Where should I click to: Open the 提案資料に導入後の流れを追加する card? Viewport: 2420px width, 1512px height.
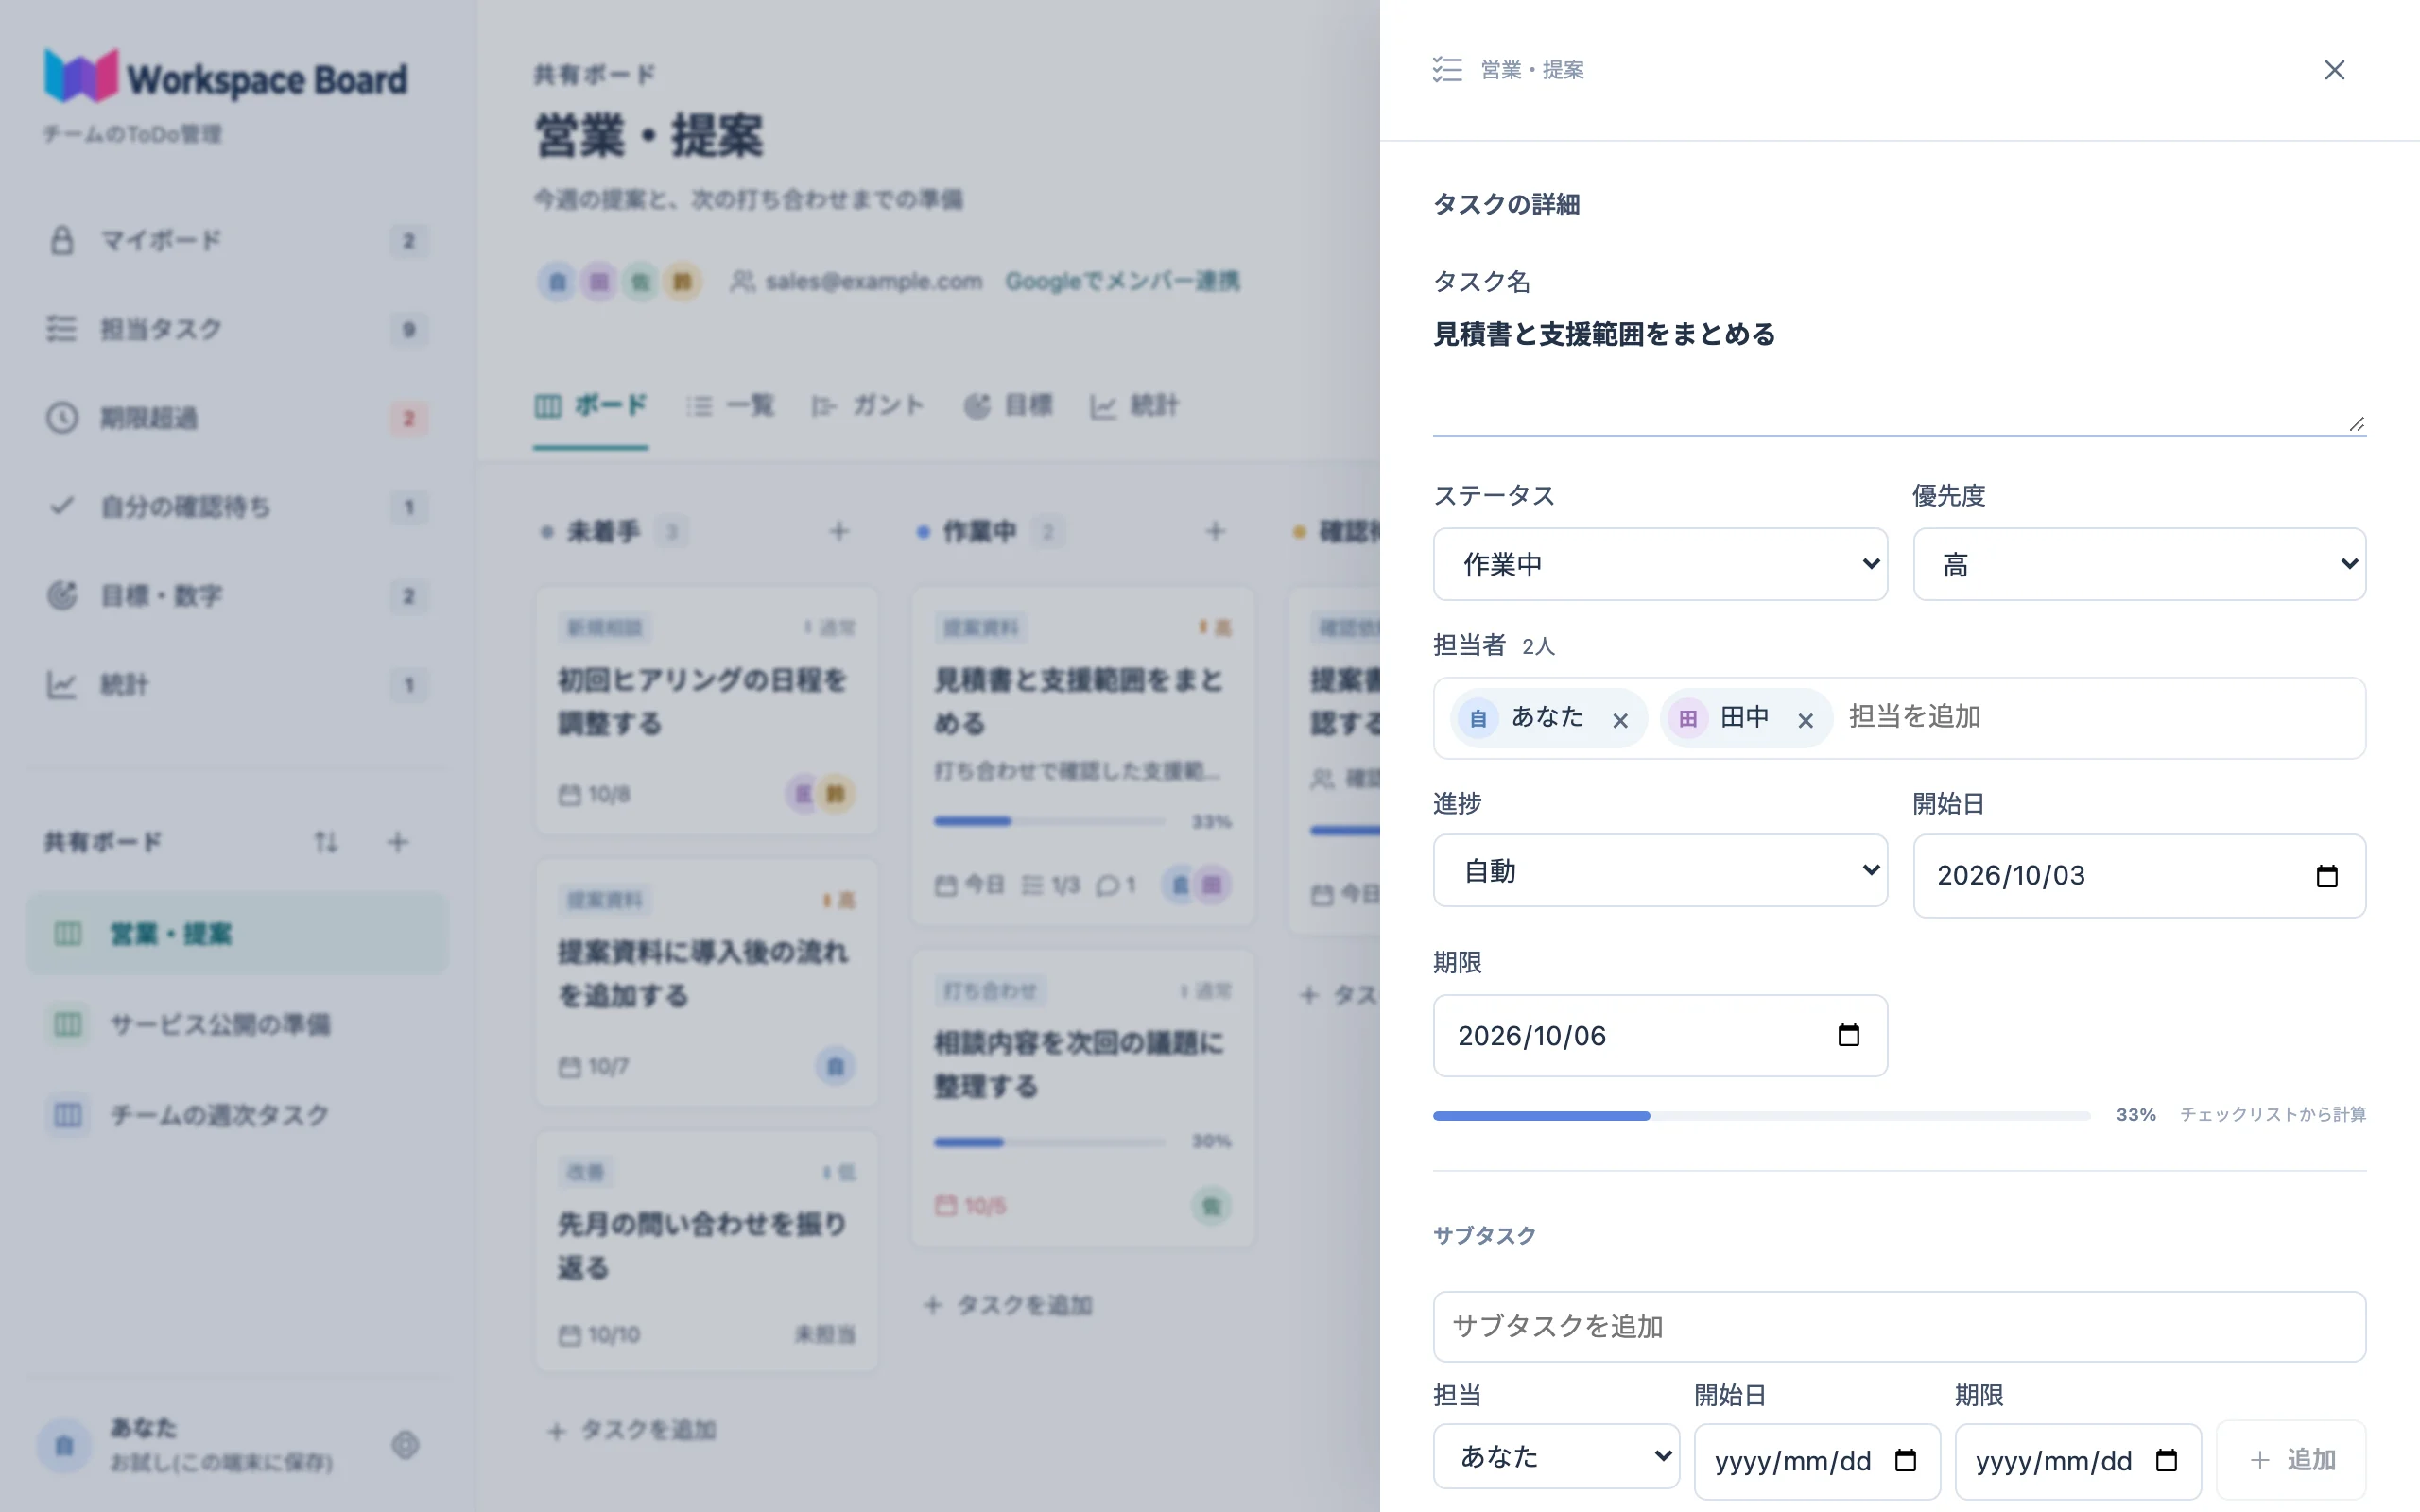point(707,982)
